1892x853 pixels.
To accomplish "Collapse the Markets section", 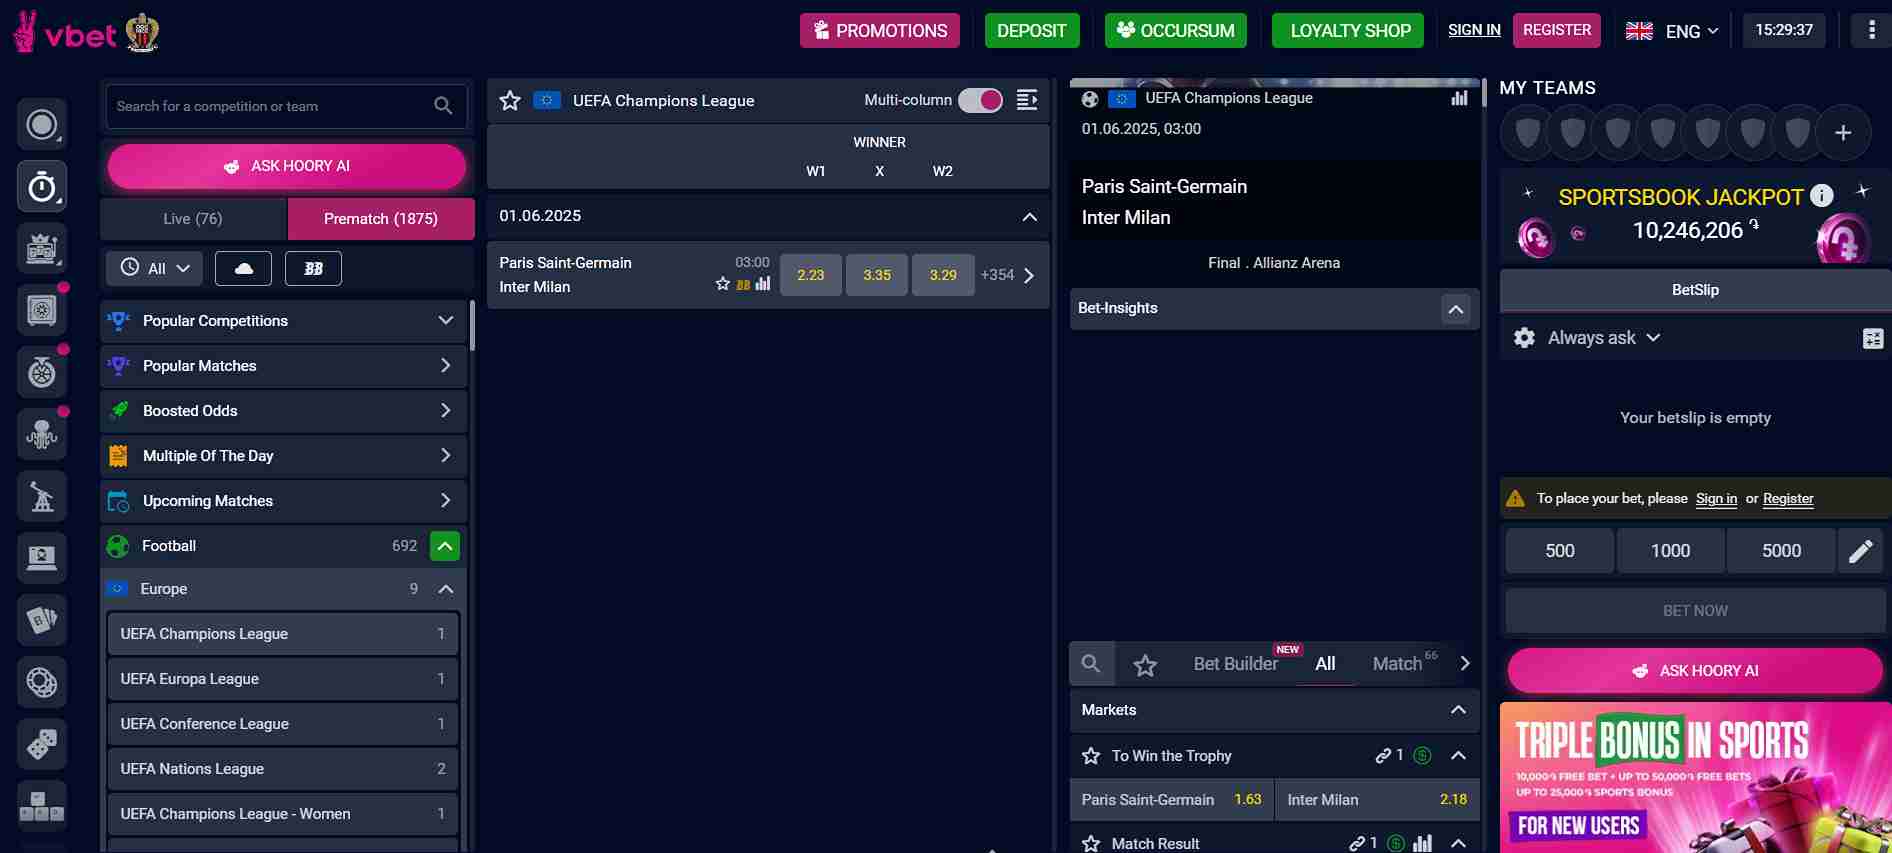I will (1458, 710).
